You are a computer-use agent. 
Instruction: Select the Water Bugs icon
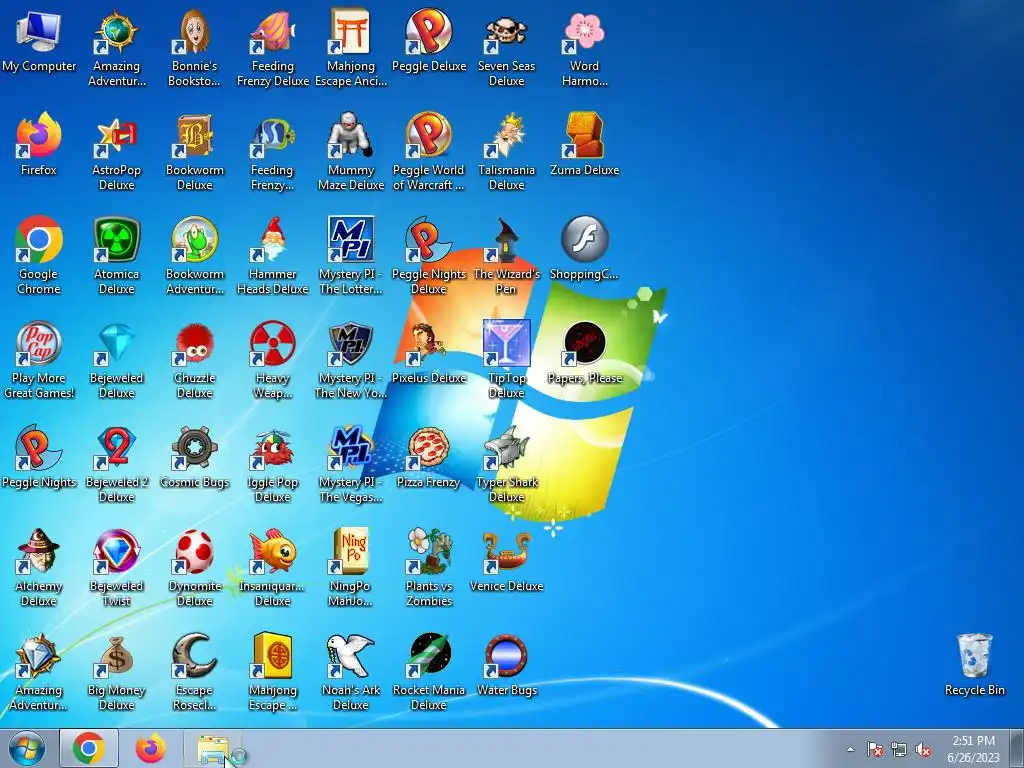[506, 664]
